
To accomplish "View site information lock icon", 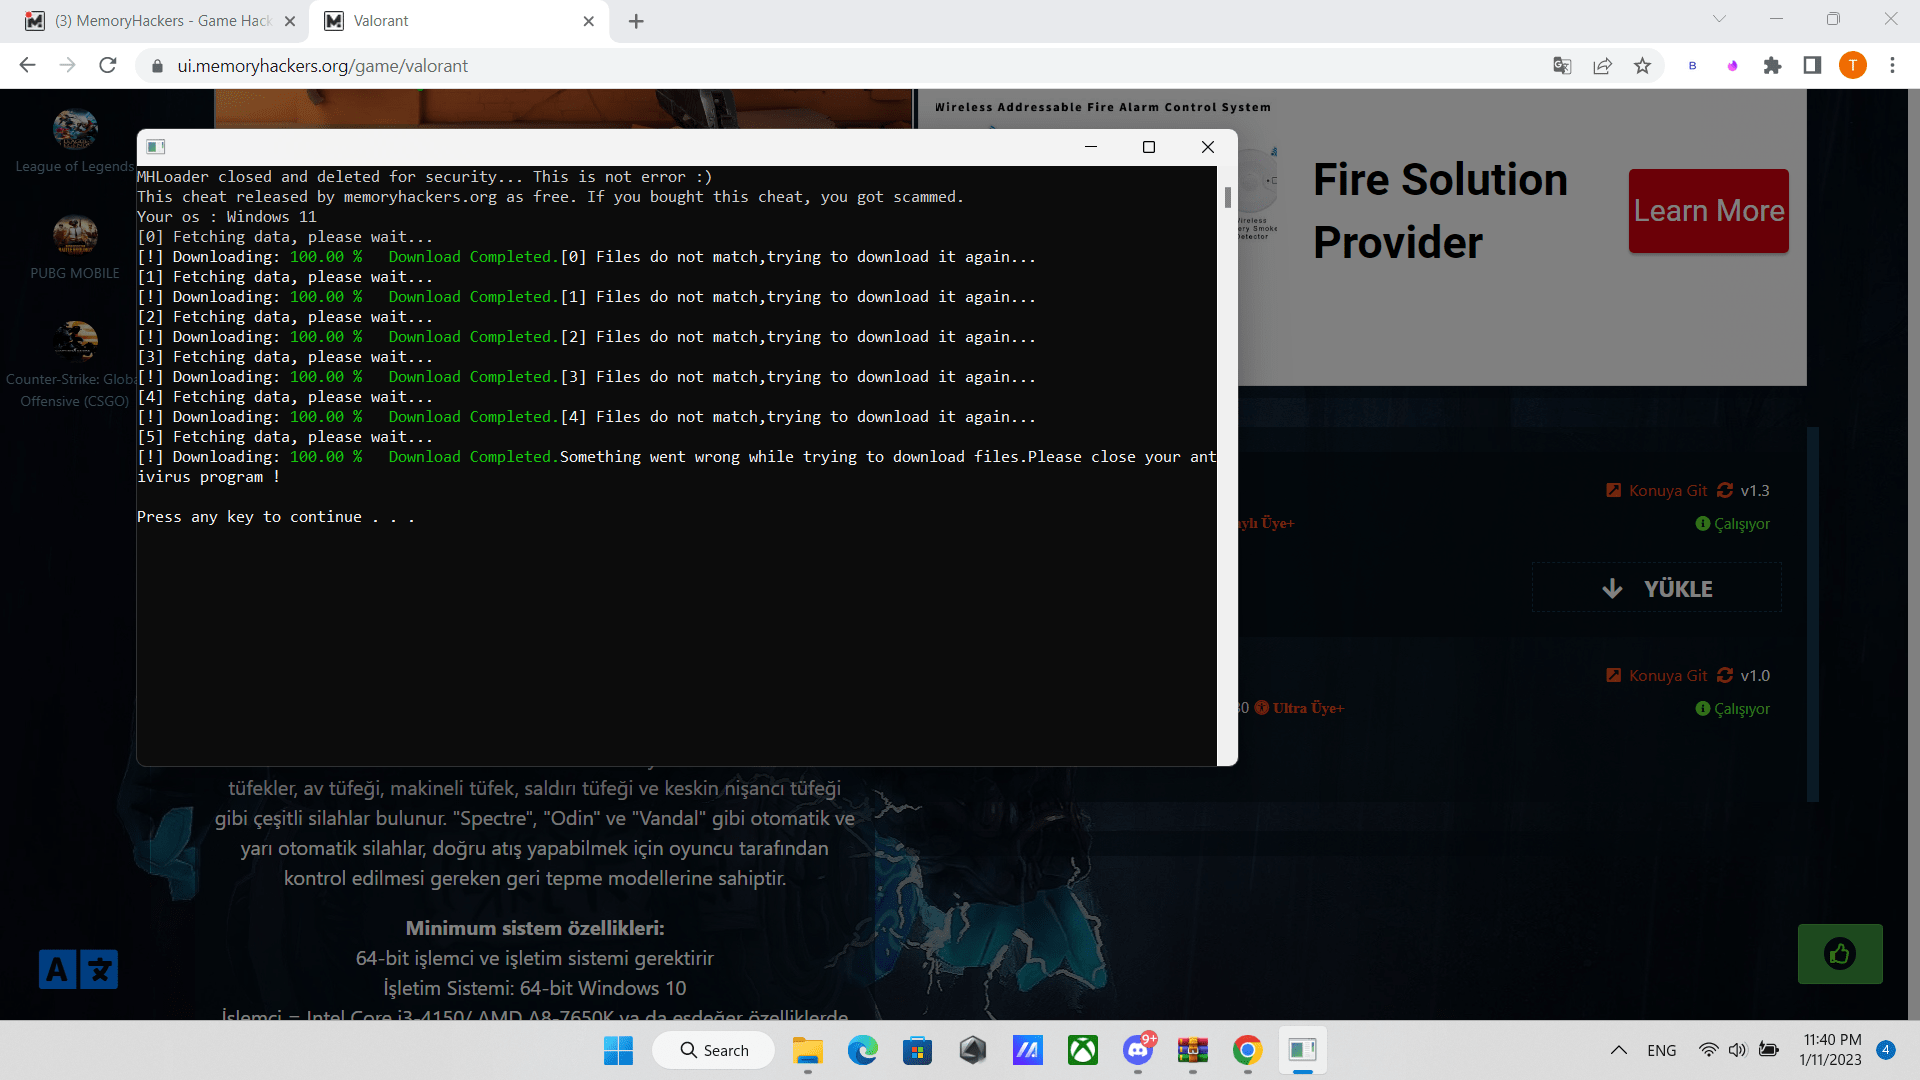I will 157,66.
